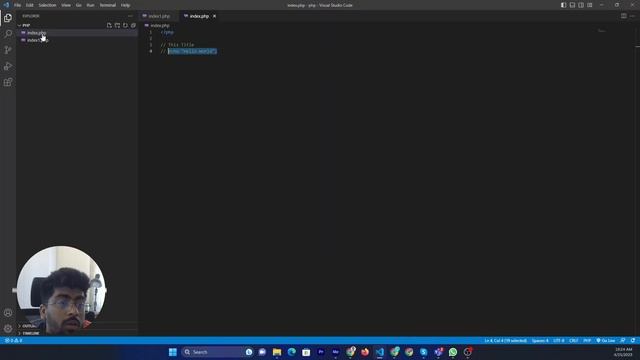Click the New File icon in Explorer

(x=109, y=25)
